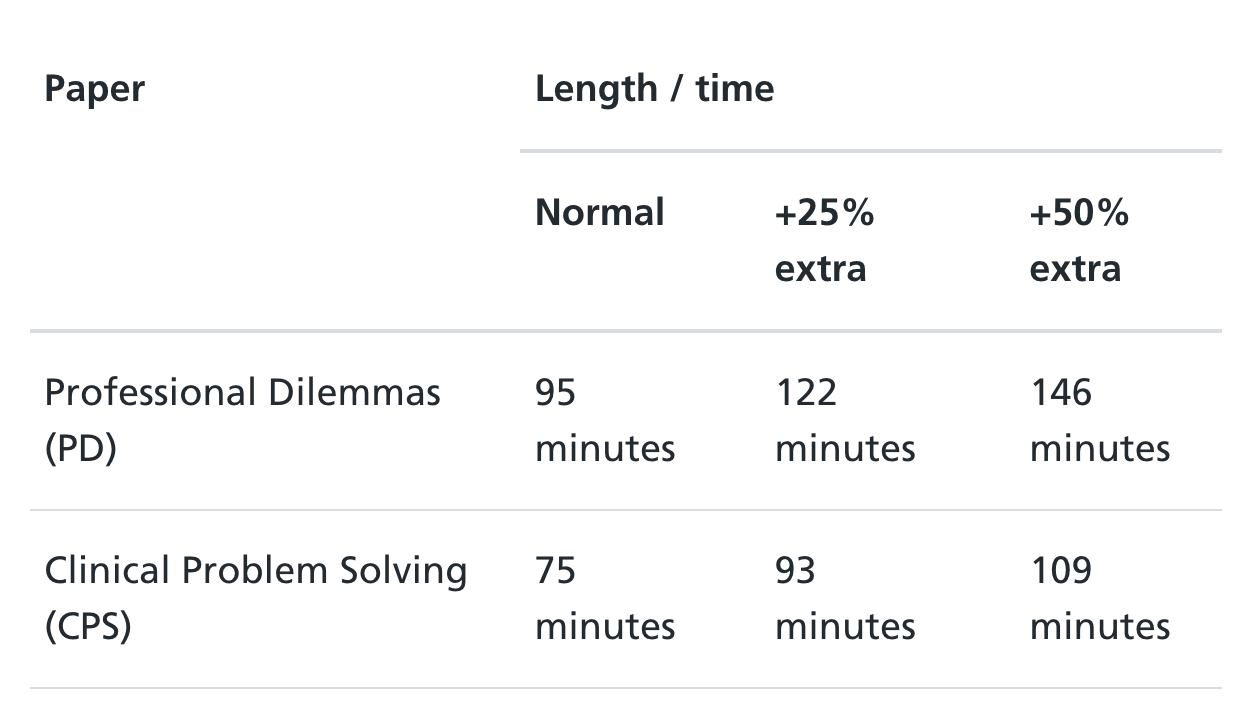Select the 95 minutes cell
1246x720 pixels.
pos(604,420)
